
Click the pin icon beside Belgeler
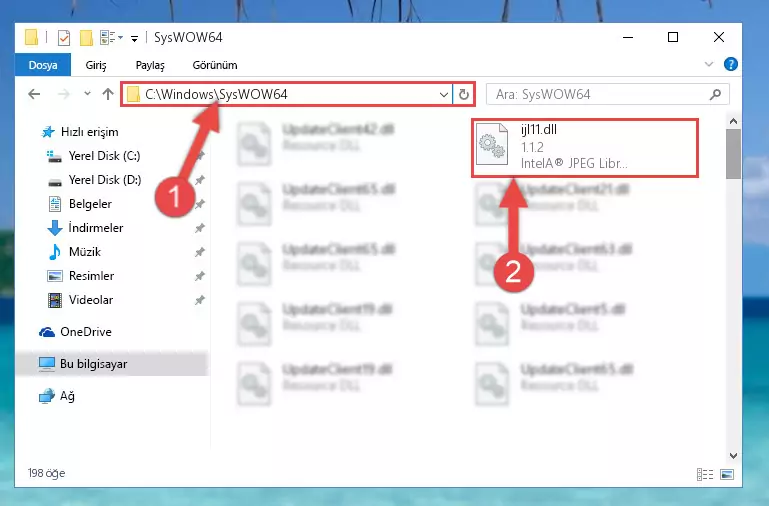pos(200,204)
